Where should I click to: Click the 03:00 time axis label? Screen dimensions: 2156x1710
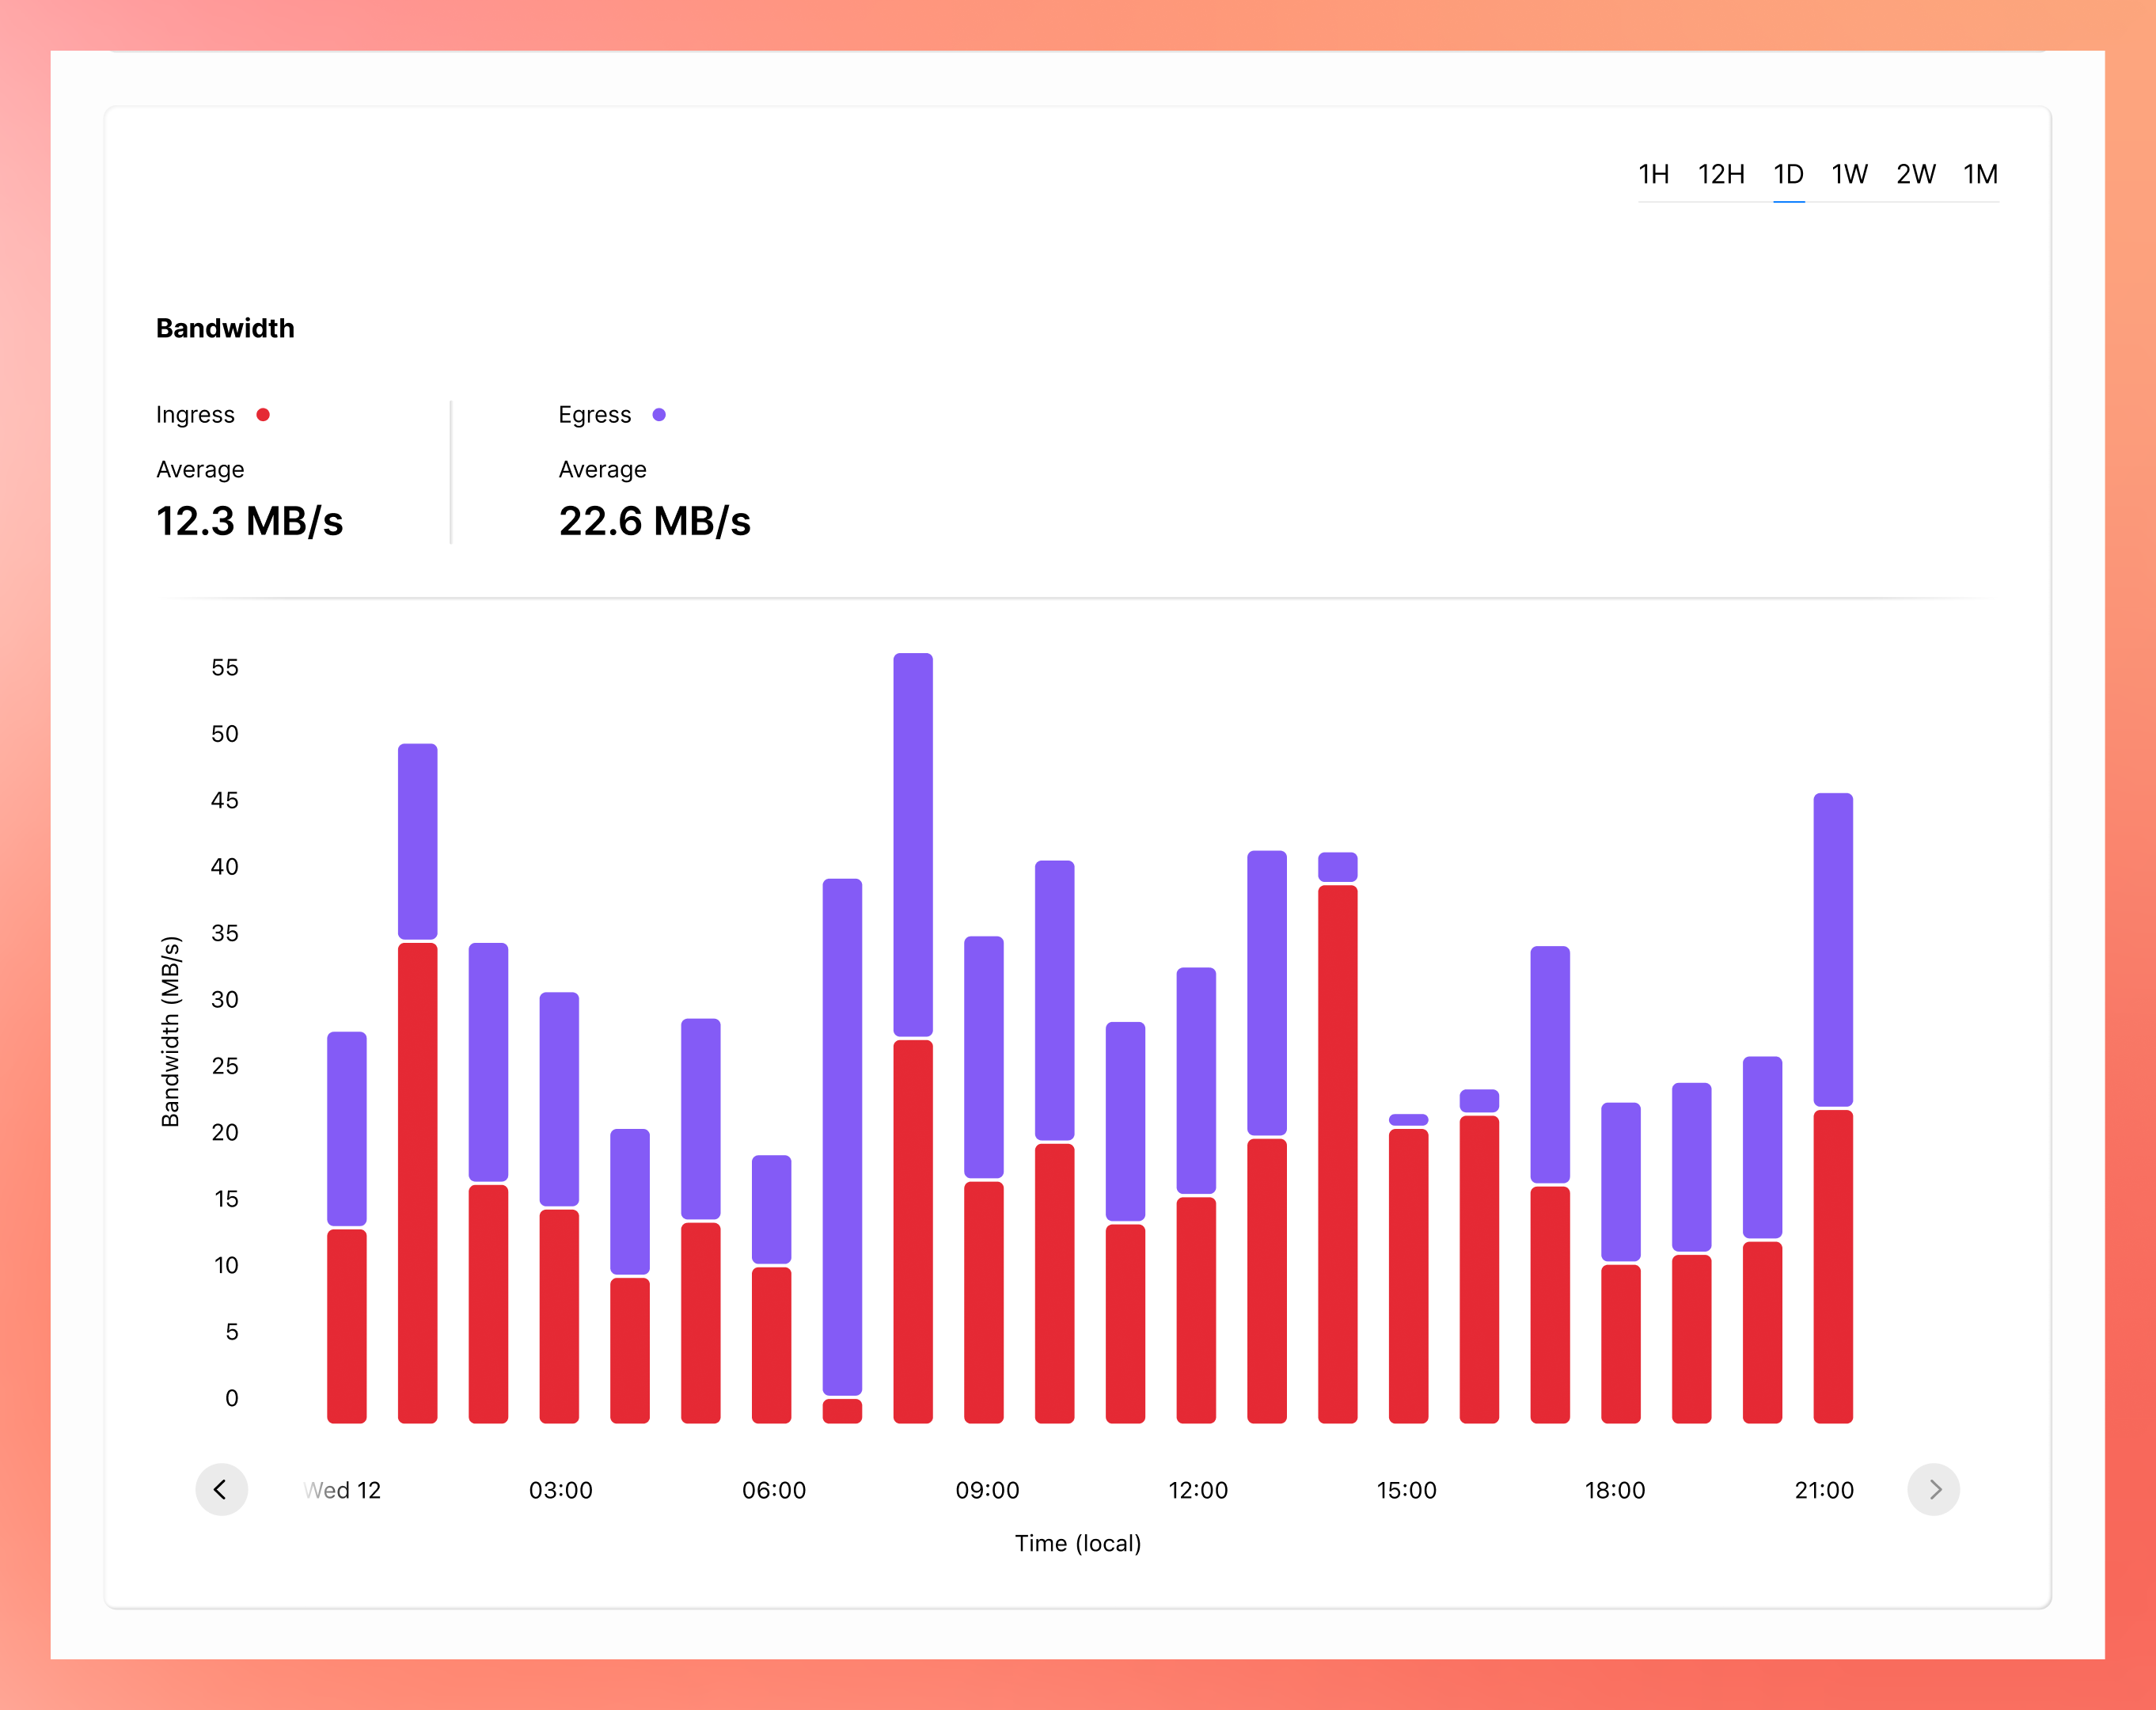(560, 1490)
